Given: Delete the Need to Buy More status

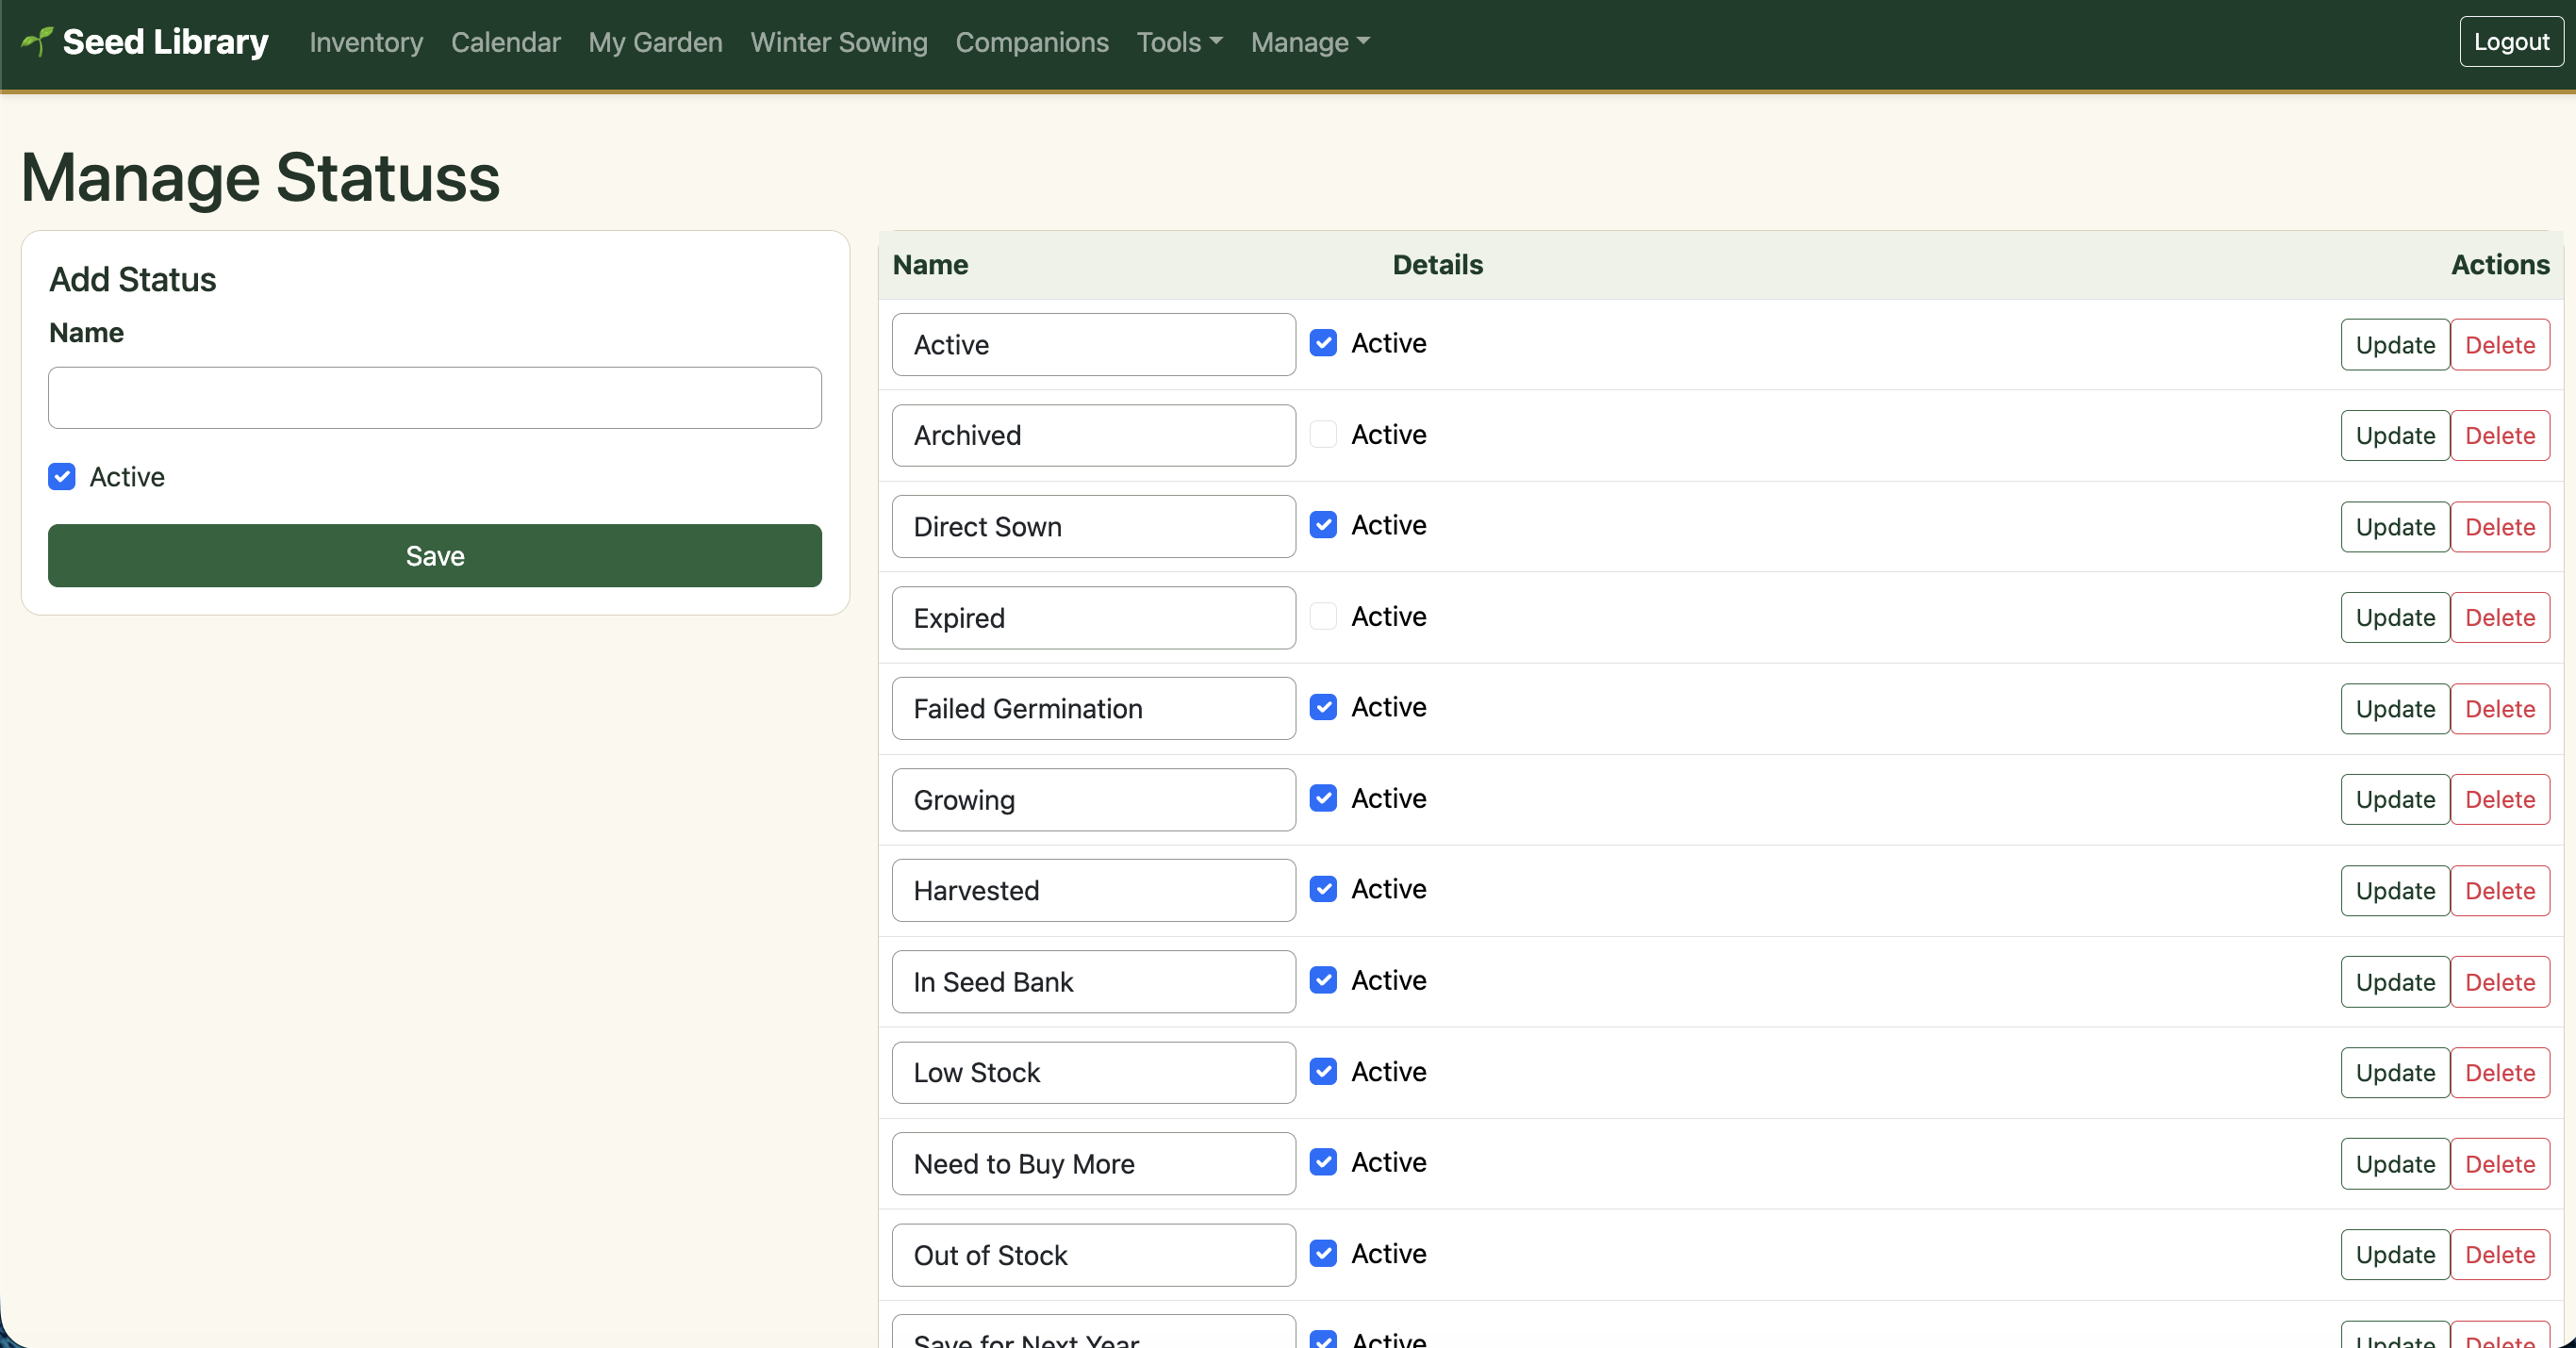Looking at the screenshot, I should (x=2499, y=1164).
